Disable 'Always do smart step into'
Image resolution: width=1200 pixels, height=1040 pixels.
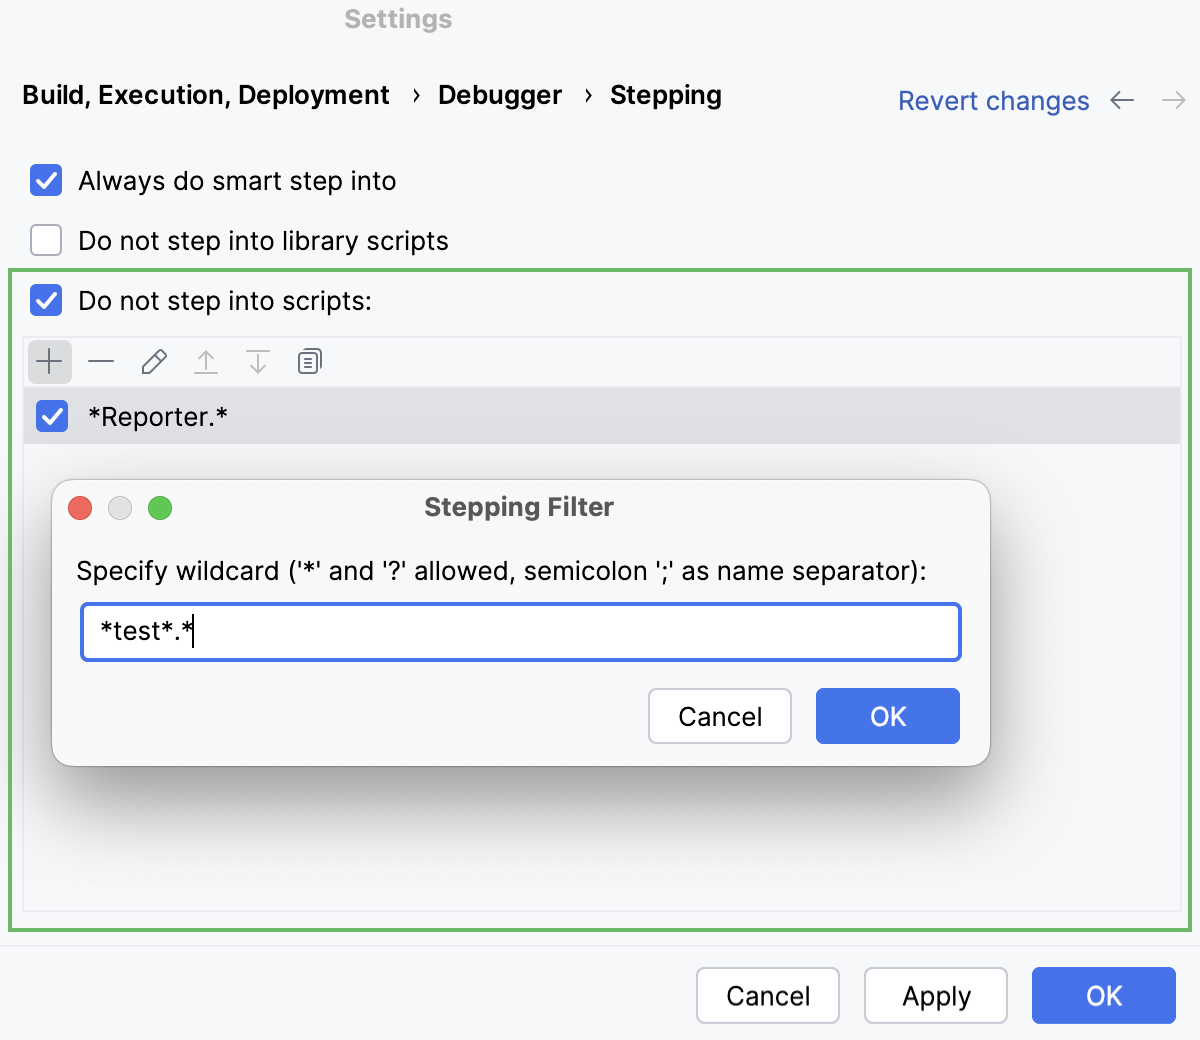click(x=45, y=181)
